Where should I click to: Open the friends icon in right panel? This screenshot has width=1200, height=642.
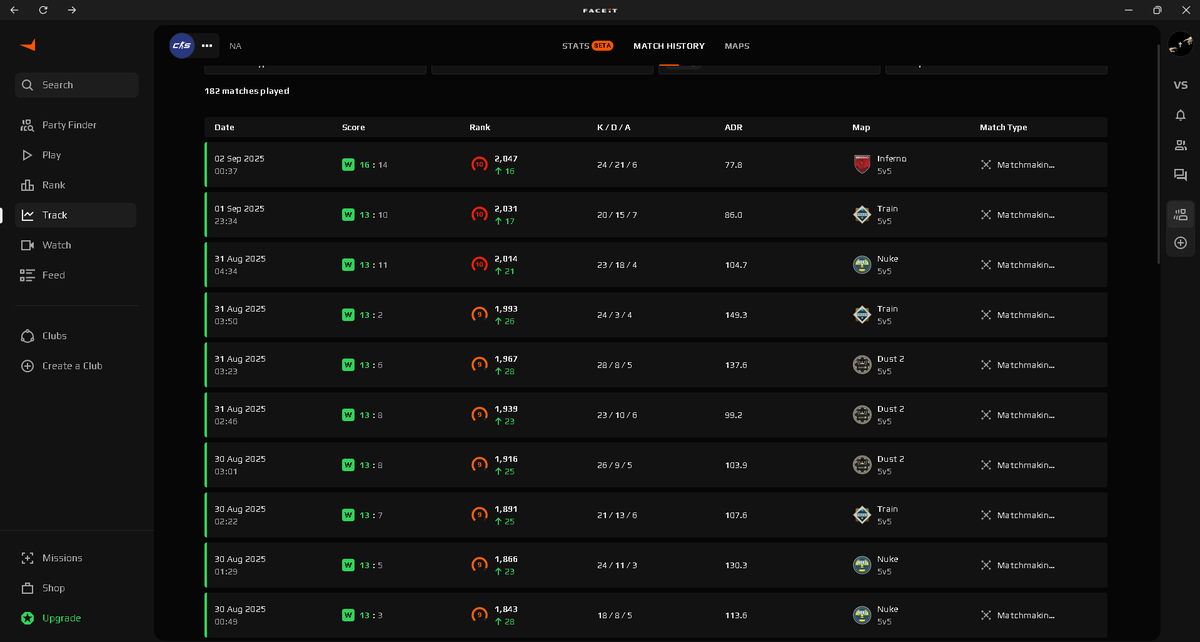point(1180,145)
